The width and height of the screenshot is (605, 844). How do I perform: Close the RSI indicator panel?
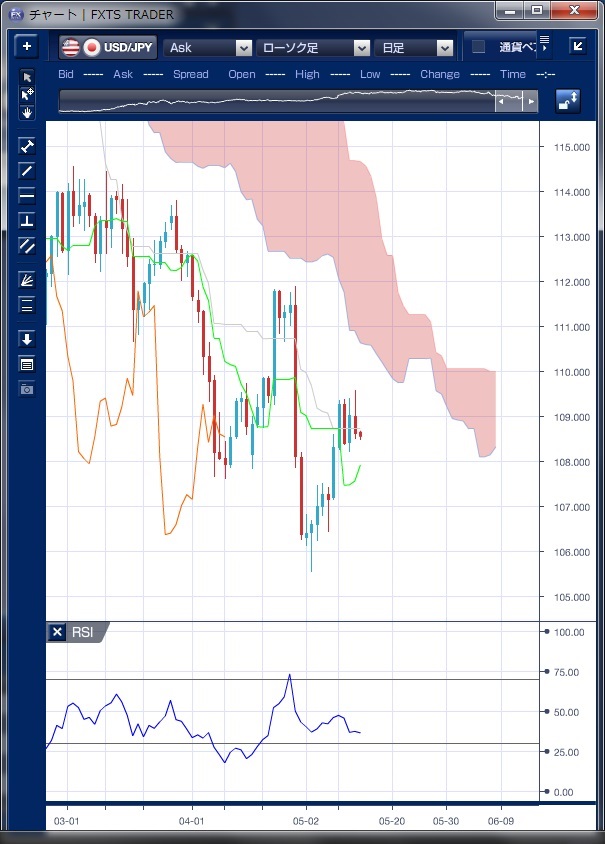click(x=57, y=632)
